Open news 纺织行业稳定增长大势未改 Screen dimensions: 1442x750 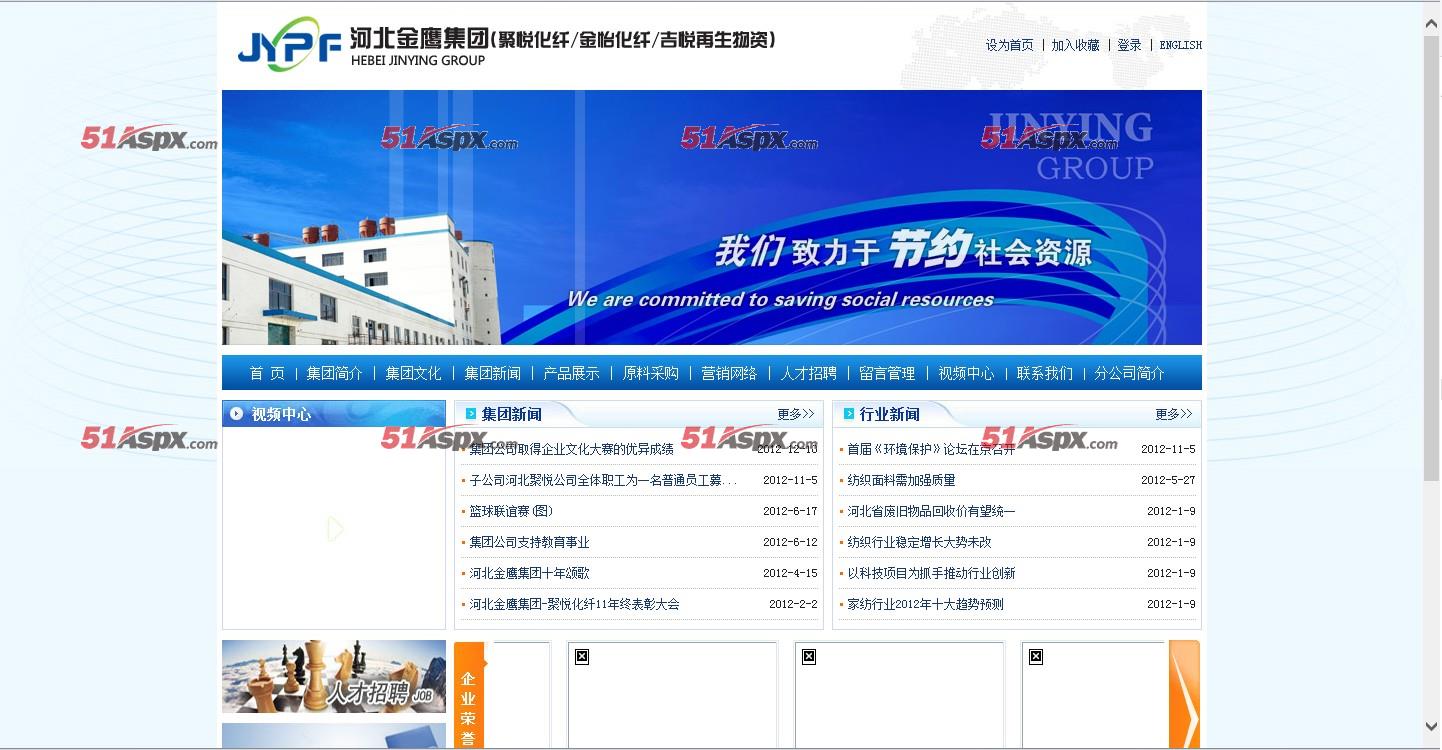click(x=919, y=542)
